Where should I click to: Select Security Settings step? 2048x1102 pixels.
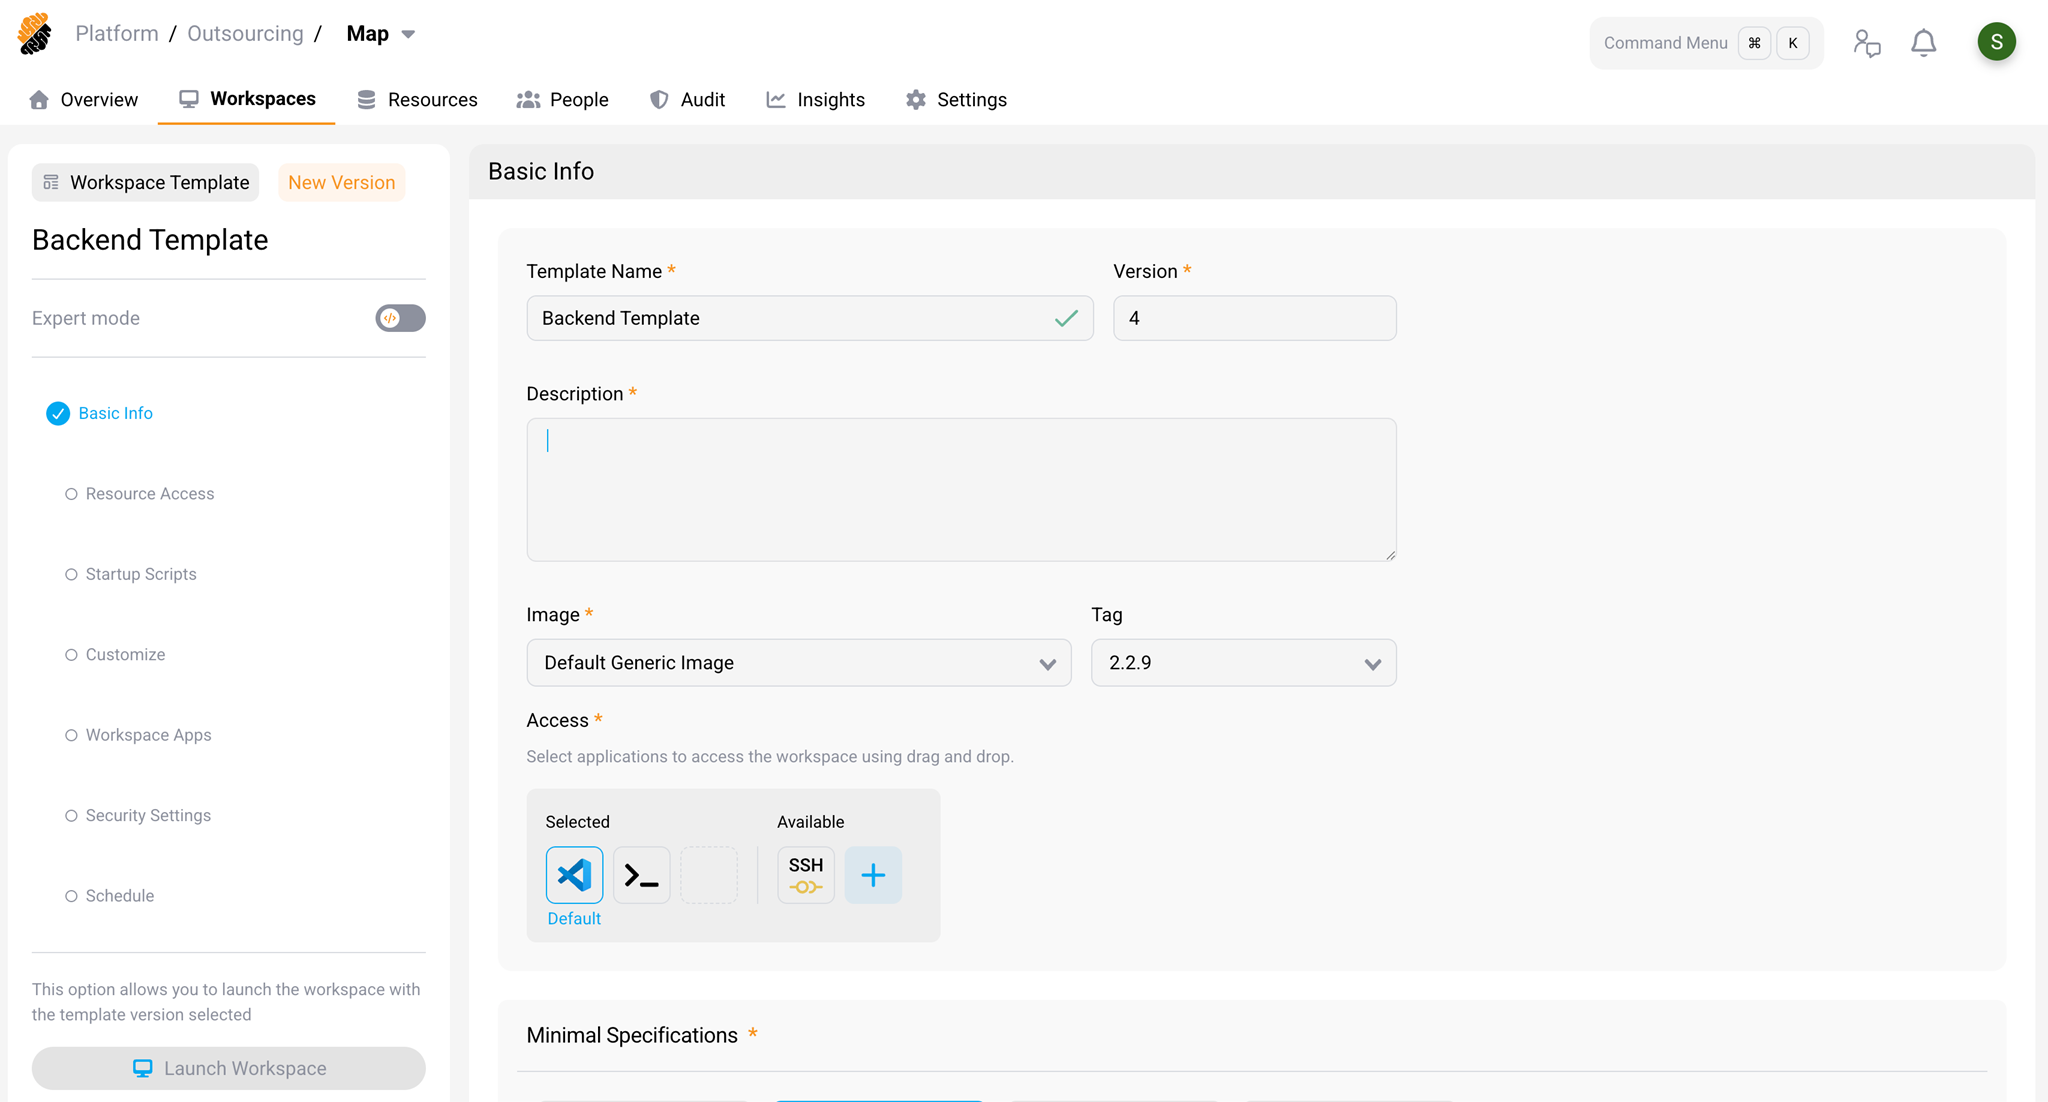(148, 816)
